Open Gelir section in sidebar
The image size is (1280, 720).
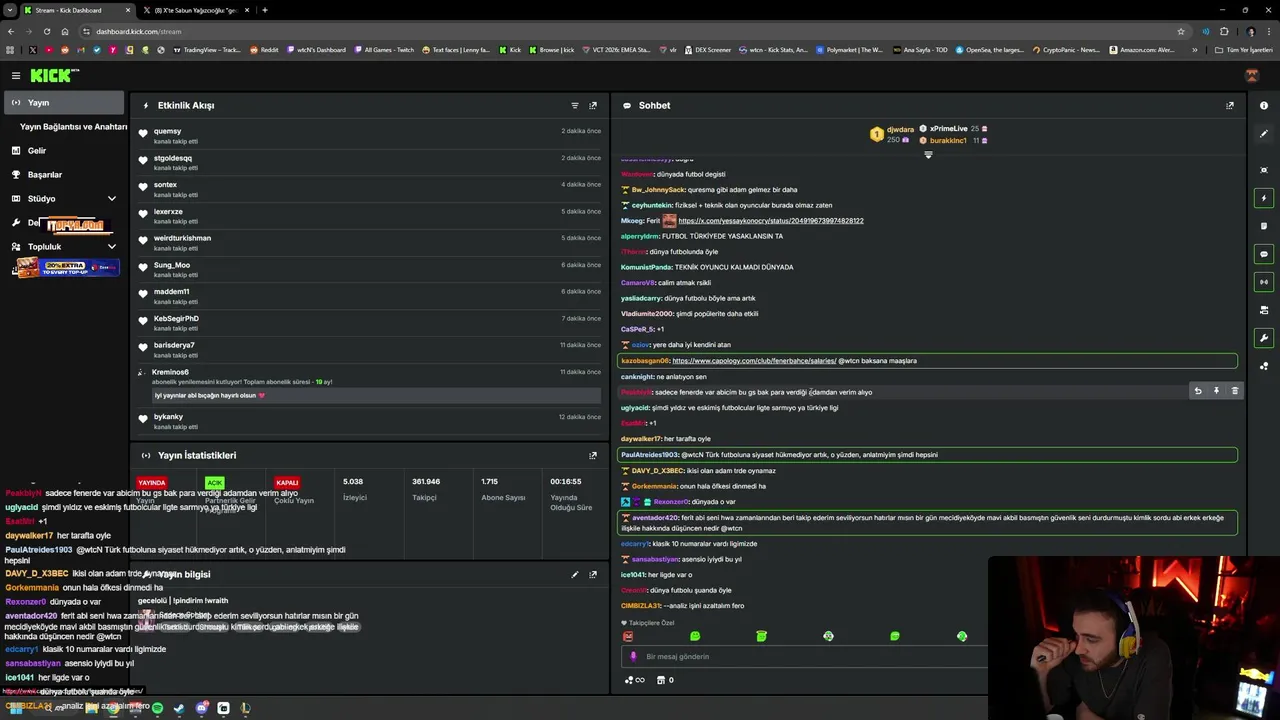(63, 151)
